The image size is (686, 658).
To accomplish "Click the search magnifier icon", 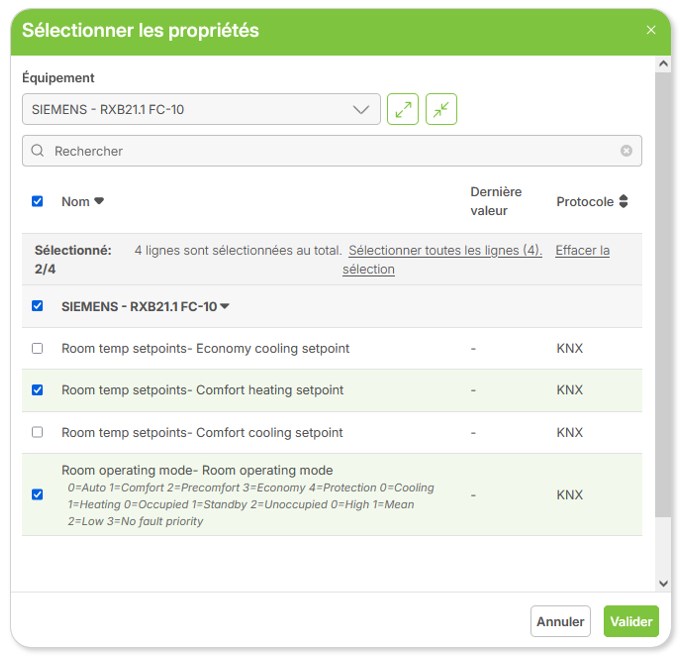I will tap(38, 150).
